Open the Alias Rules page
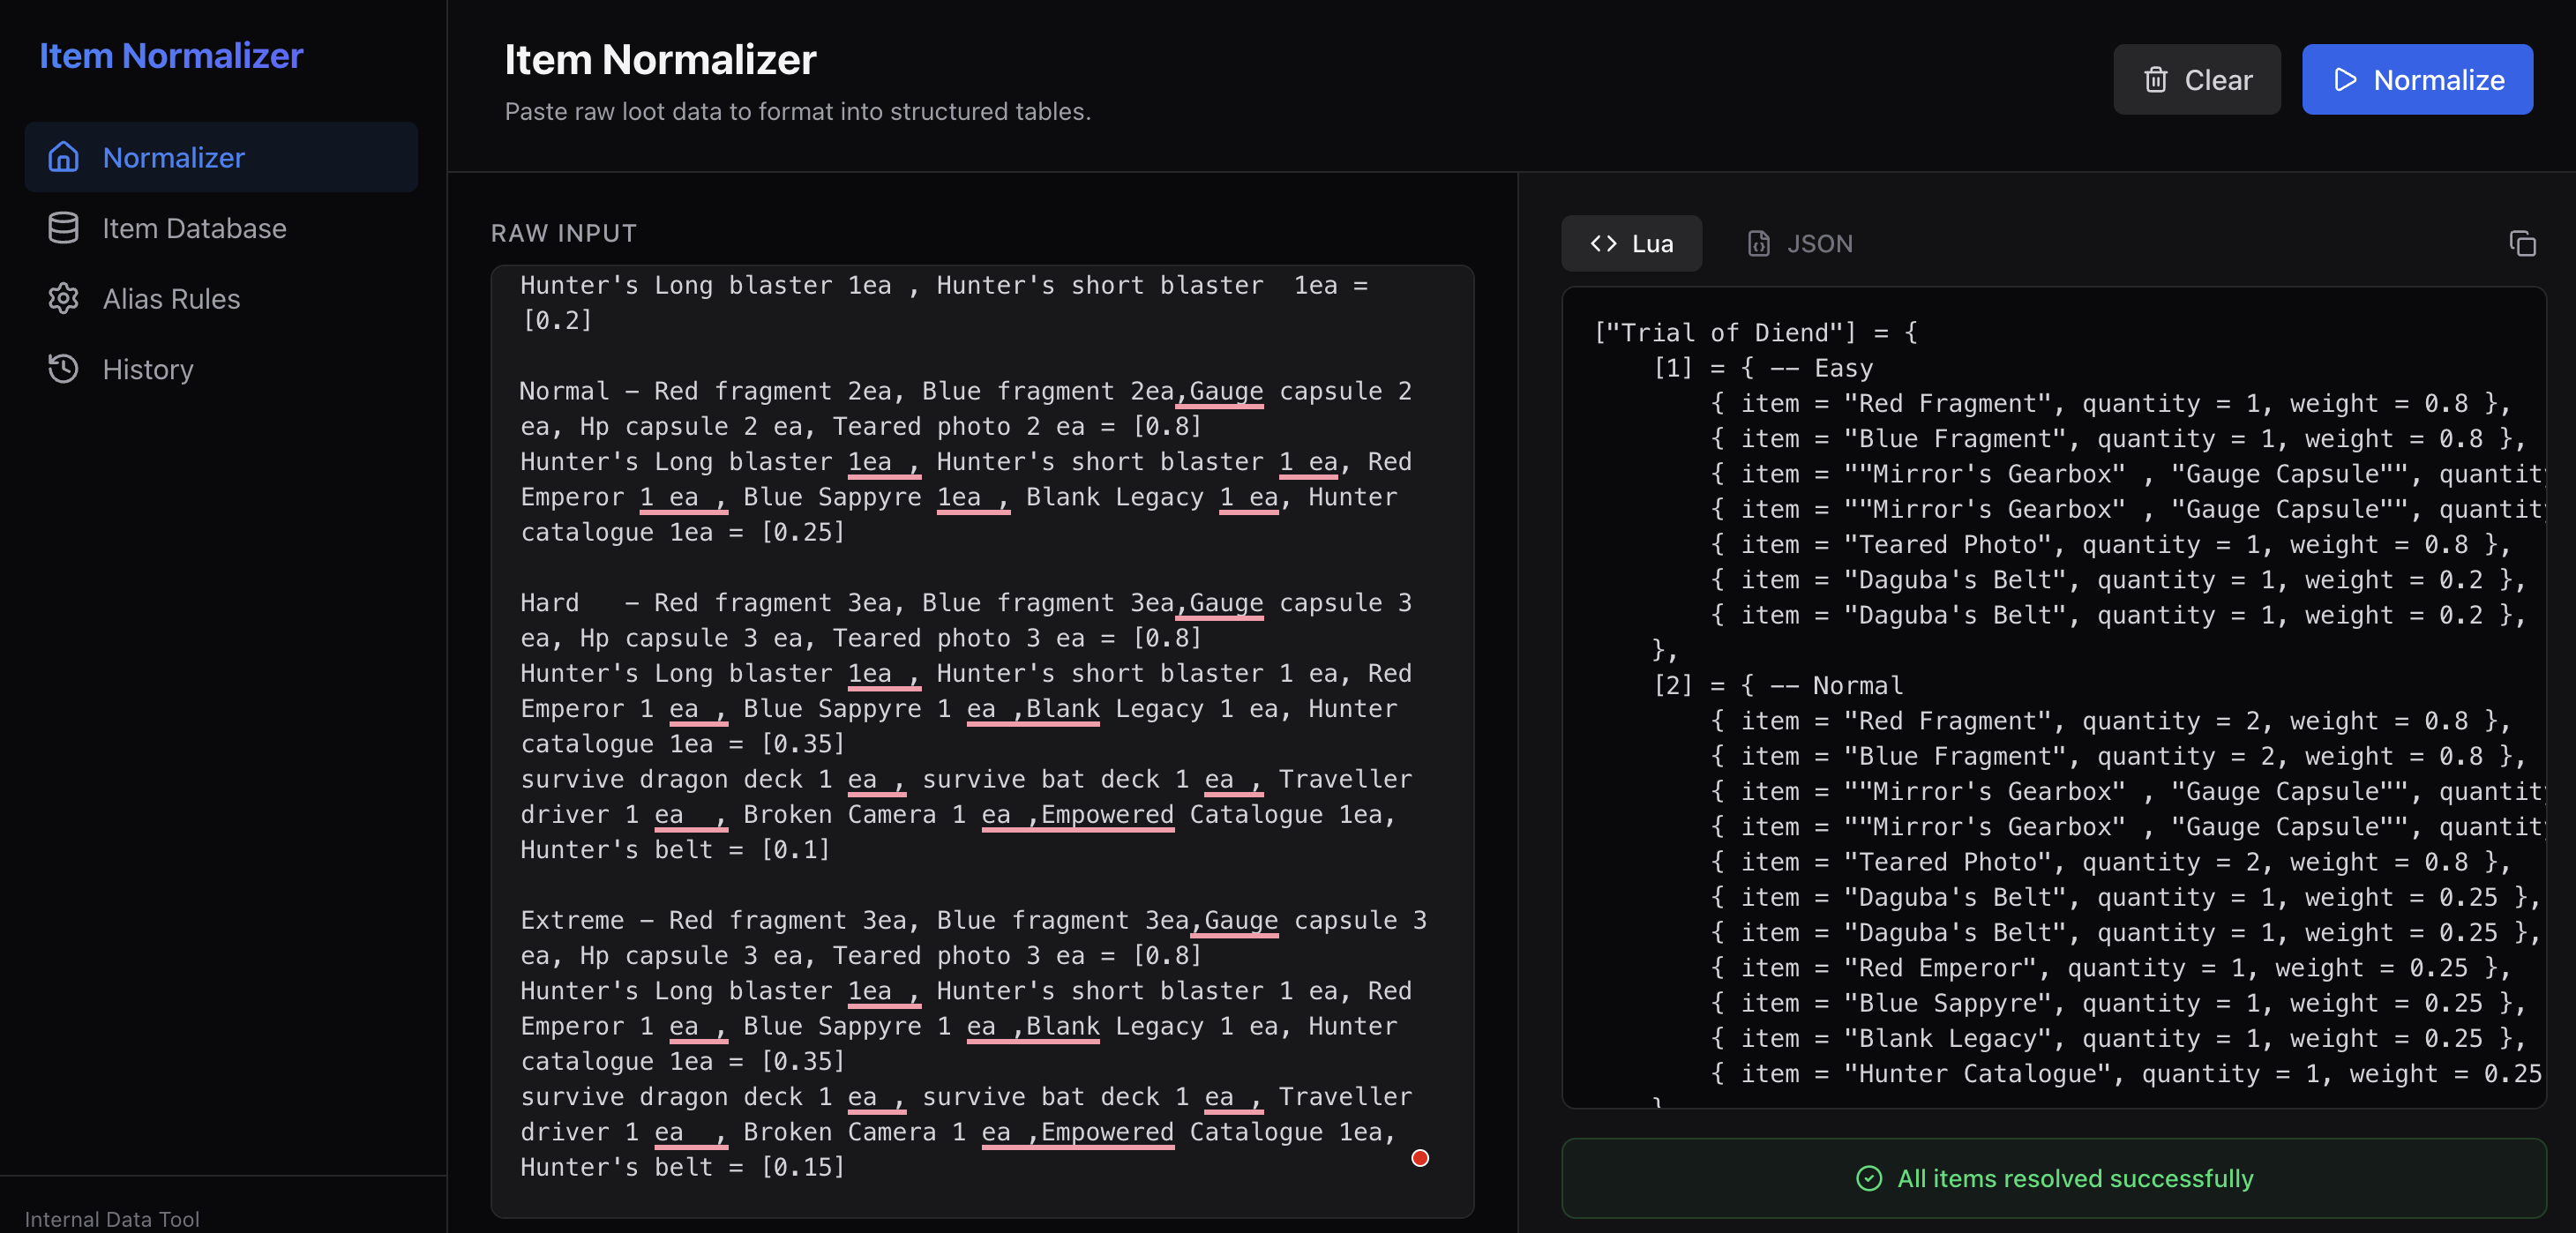The height and width of the screenshot is (1233, 2576). tap(171, 298)
